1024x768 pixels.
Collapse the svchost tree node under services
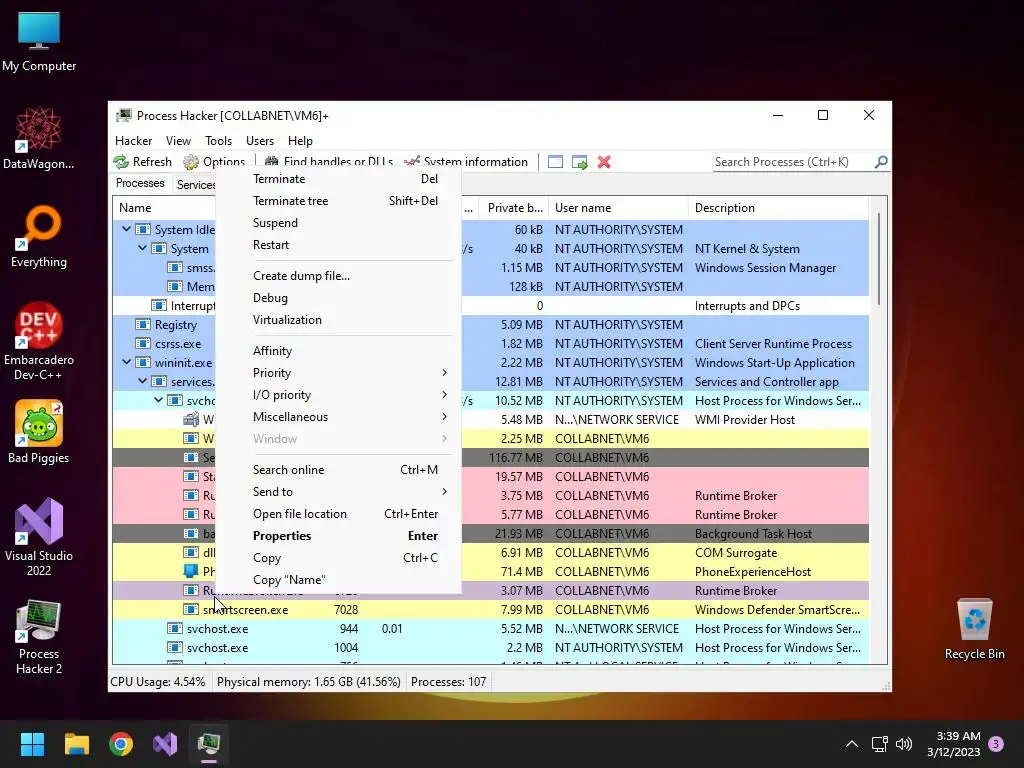pos(158,400)
